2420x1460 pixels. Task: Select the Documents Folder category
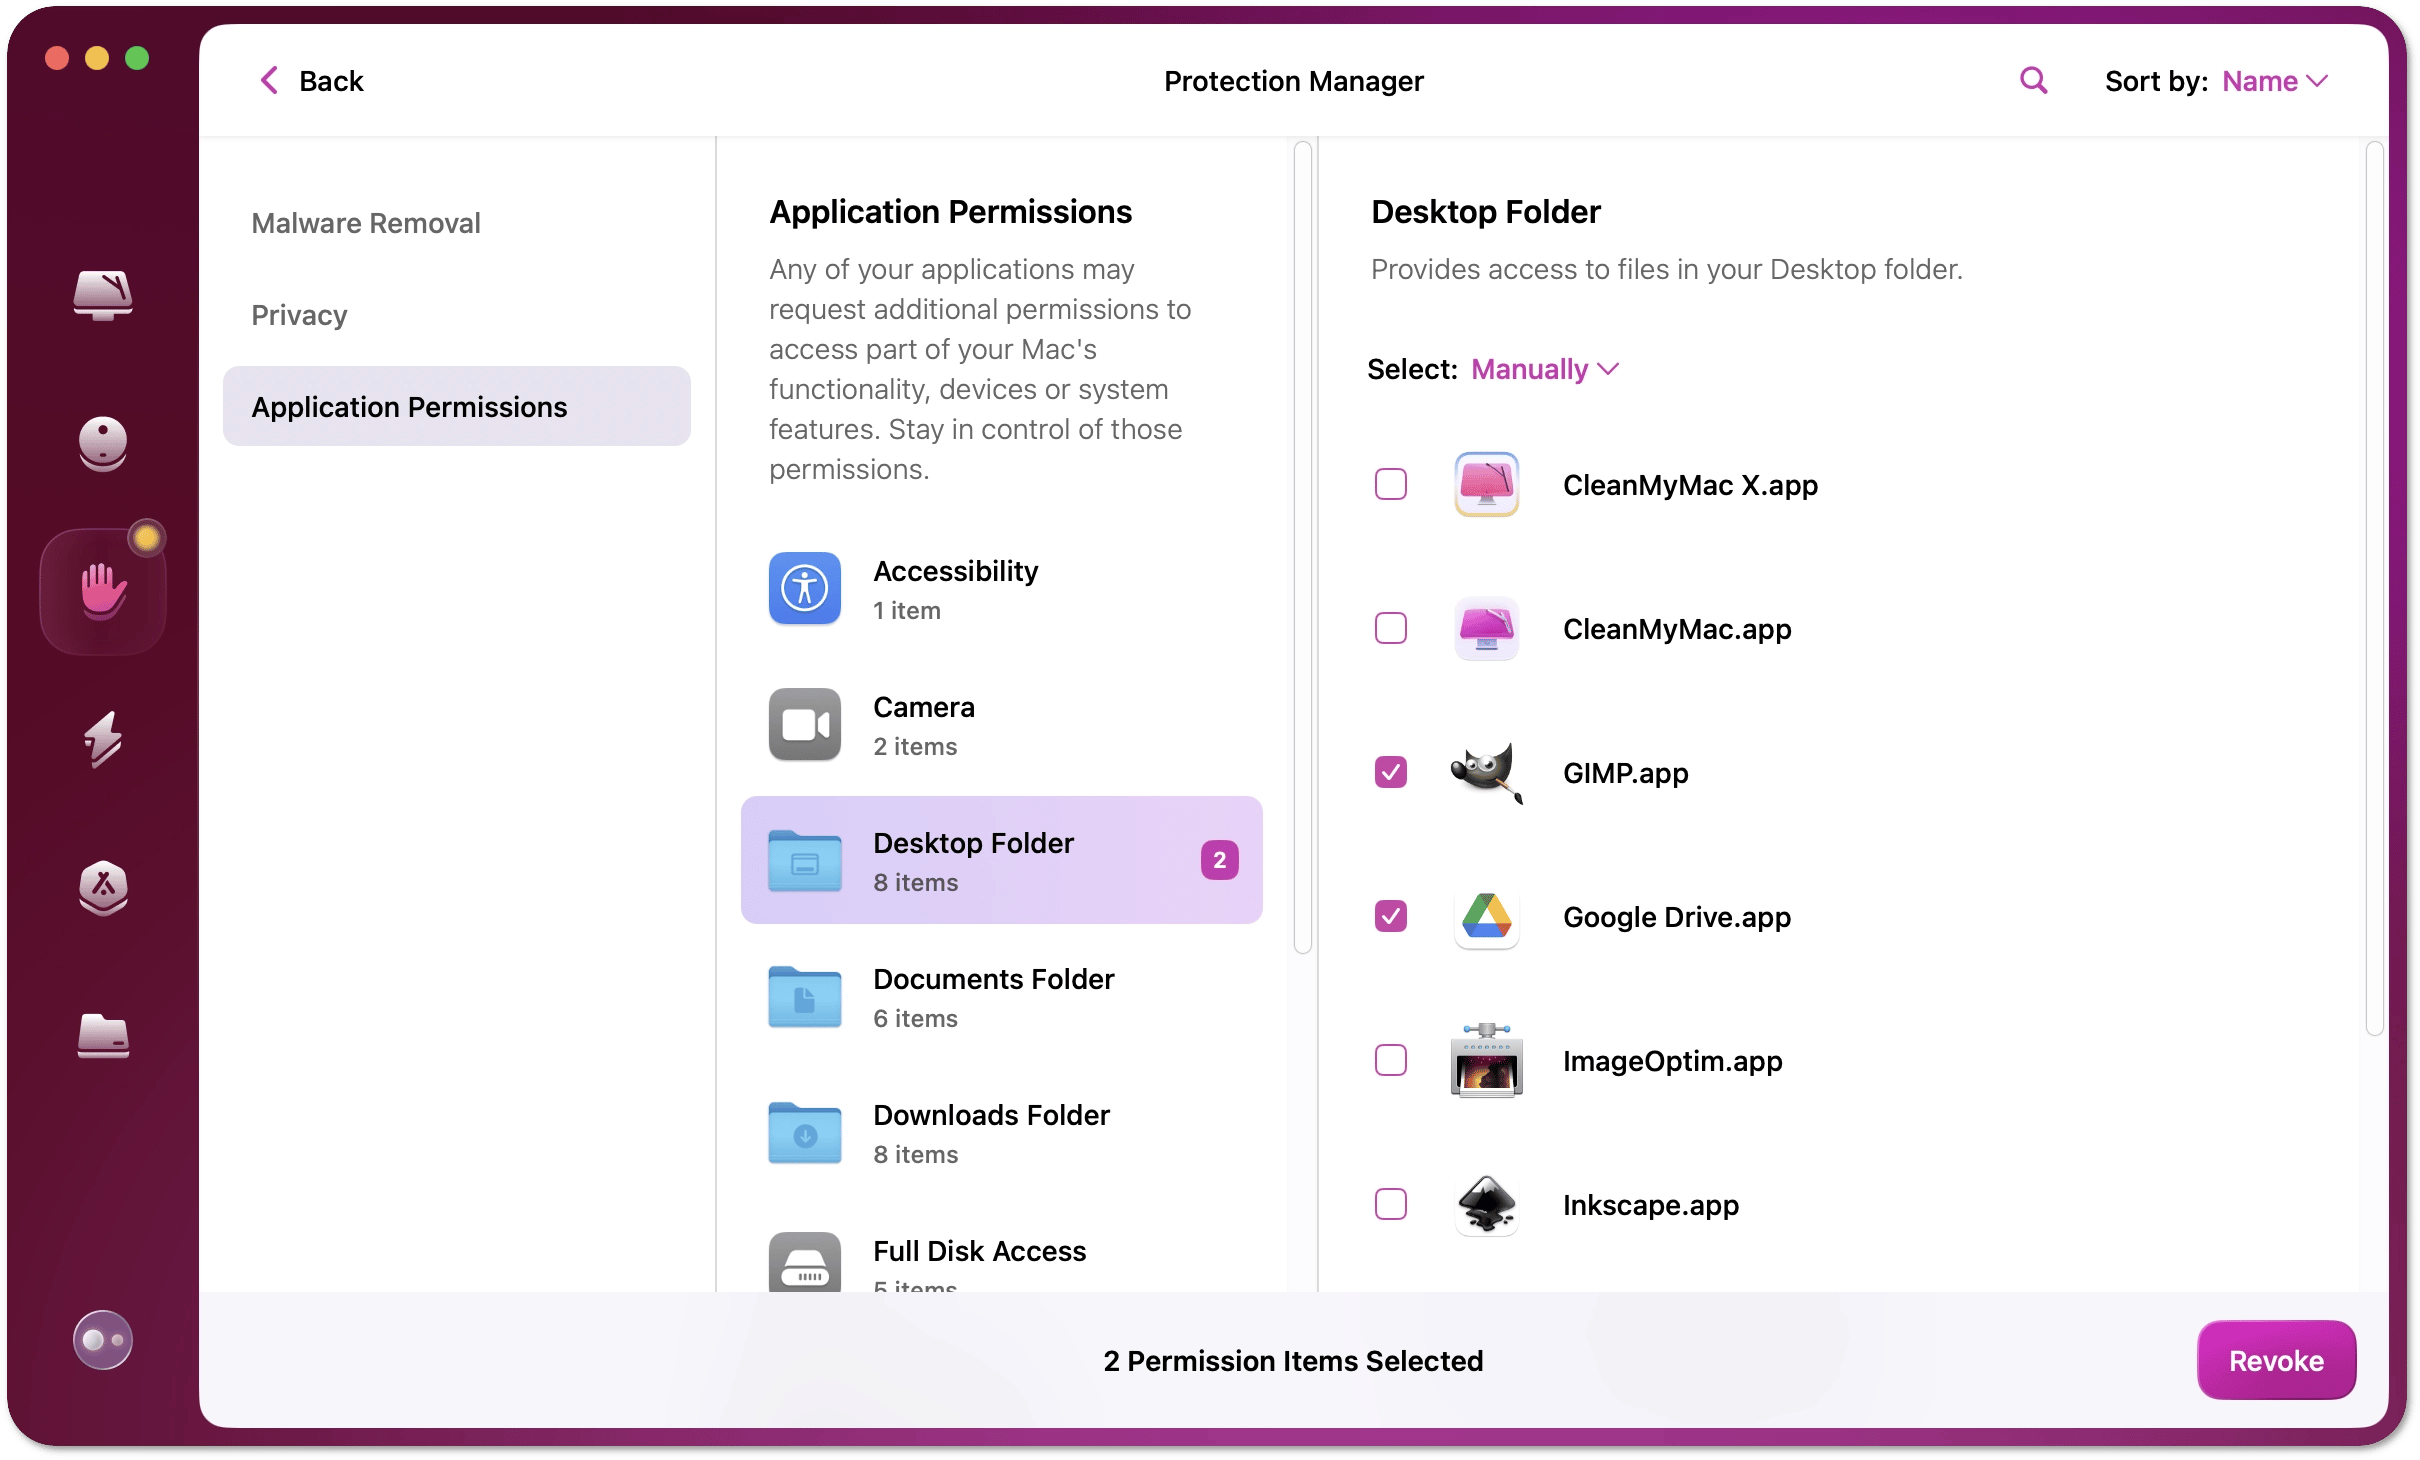[x=1002, y=997]
